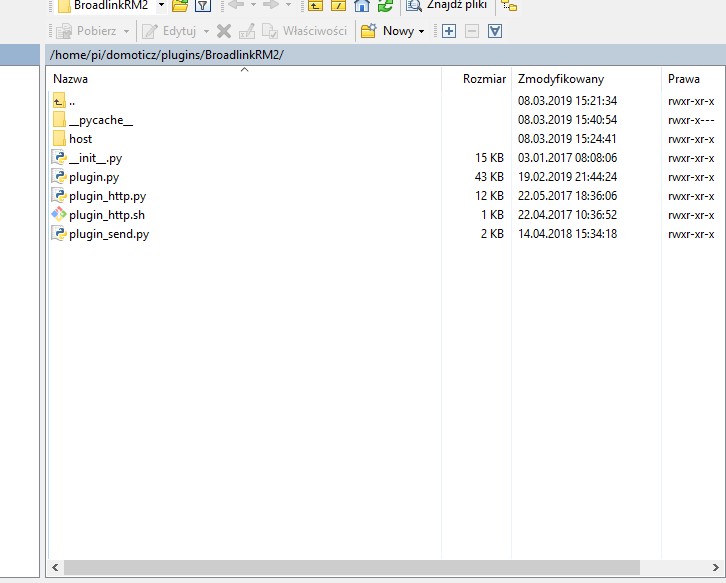Click the open directory folder icon
The image size is (726, 583).
click(x=180, y=6)
